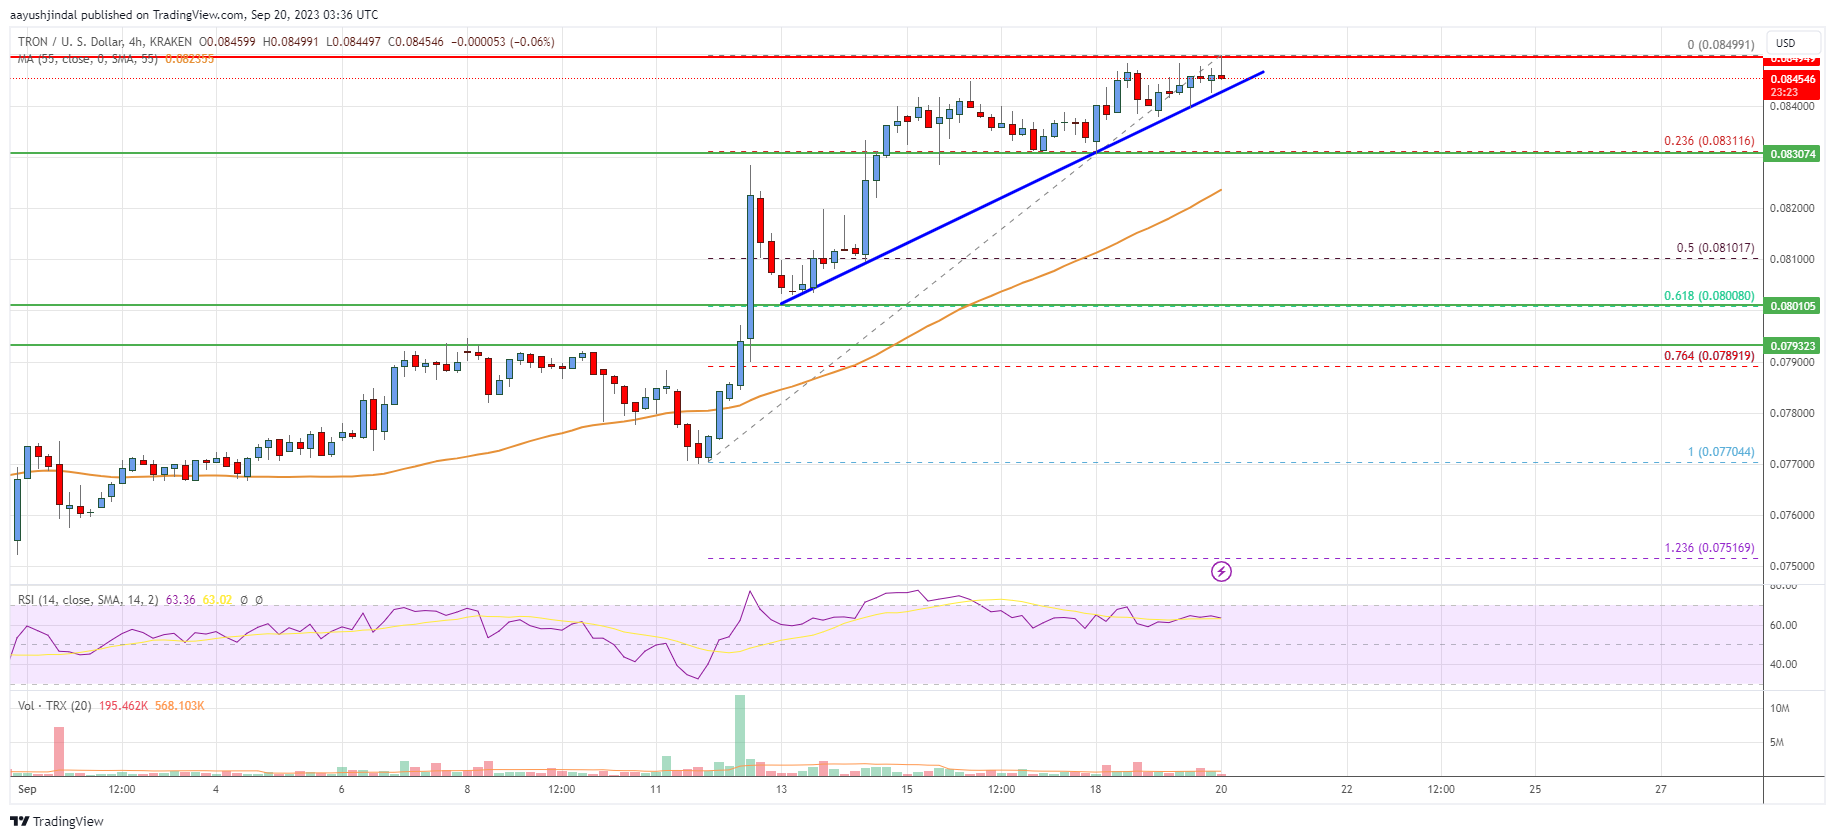Click the date 4 on time axis

click(216, 789)
